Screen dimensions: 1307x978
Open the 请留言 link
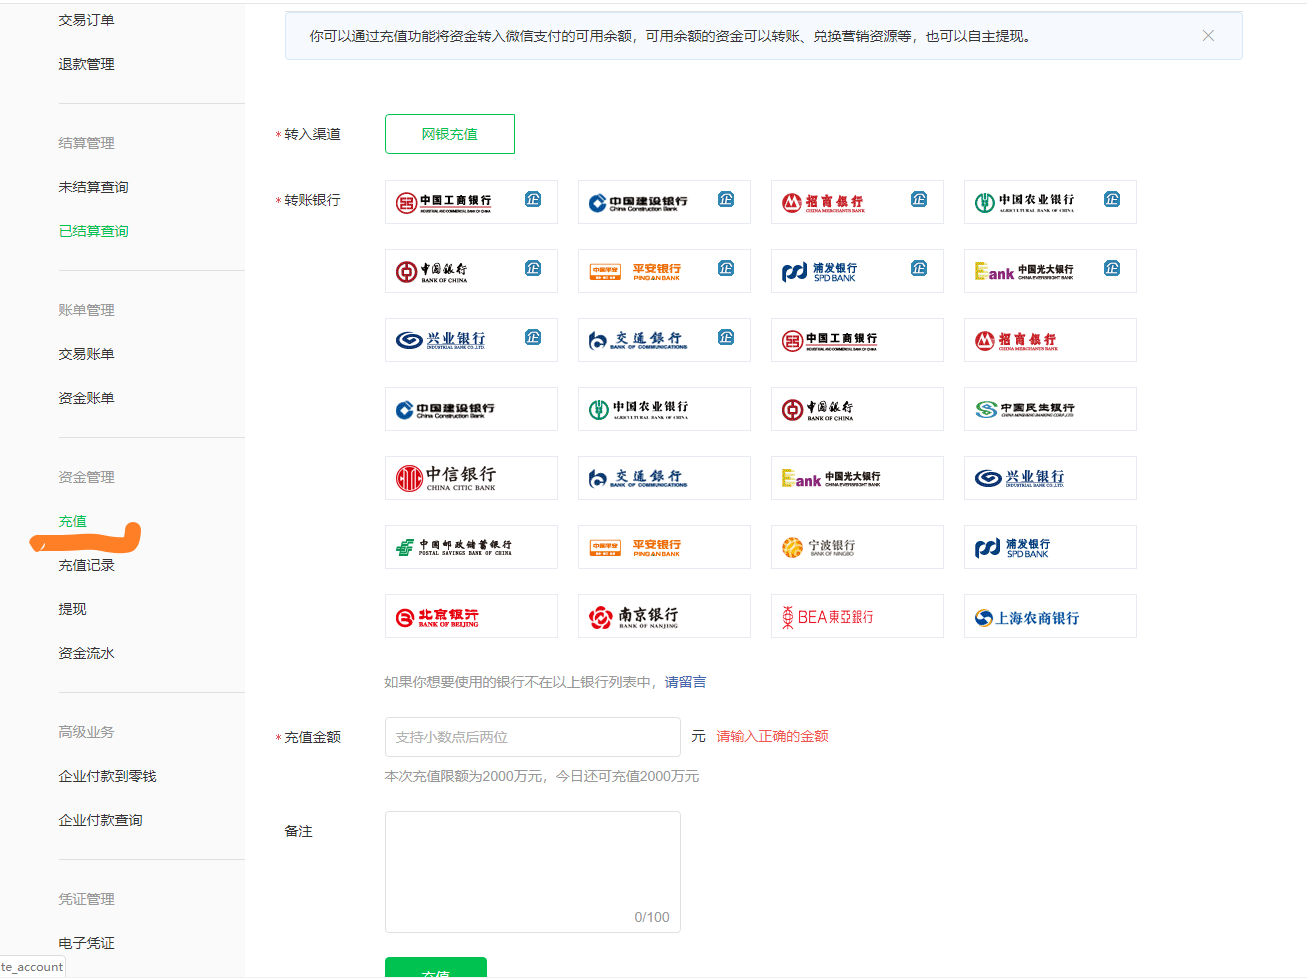[685, 682]
